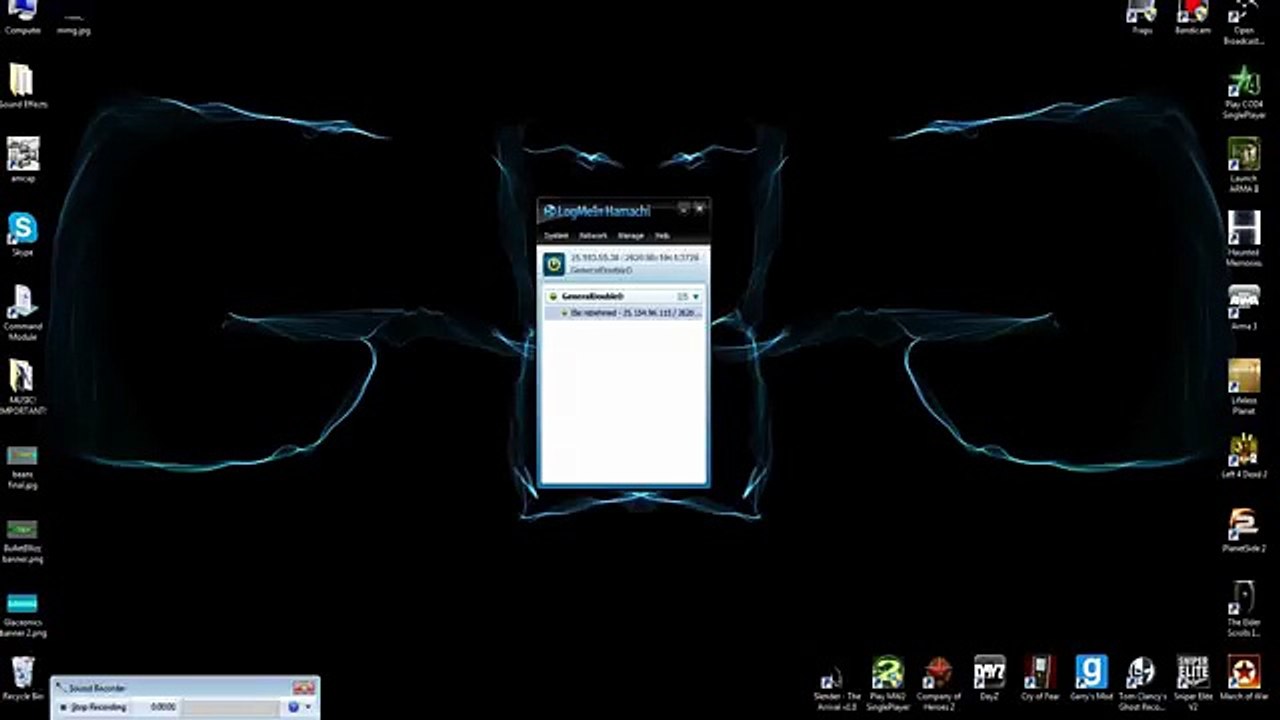Open the Sound Recorder help dropdown arrow
The image size is (1280, 720).
point(307,707)
